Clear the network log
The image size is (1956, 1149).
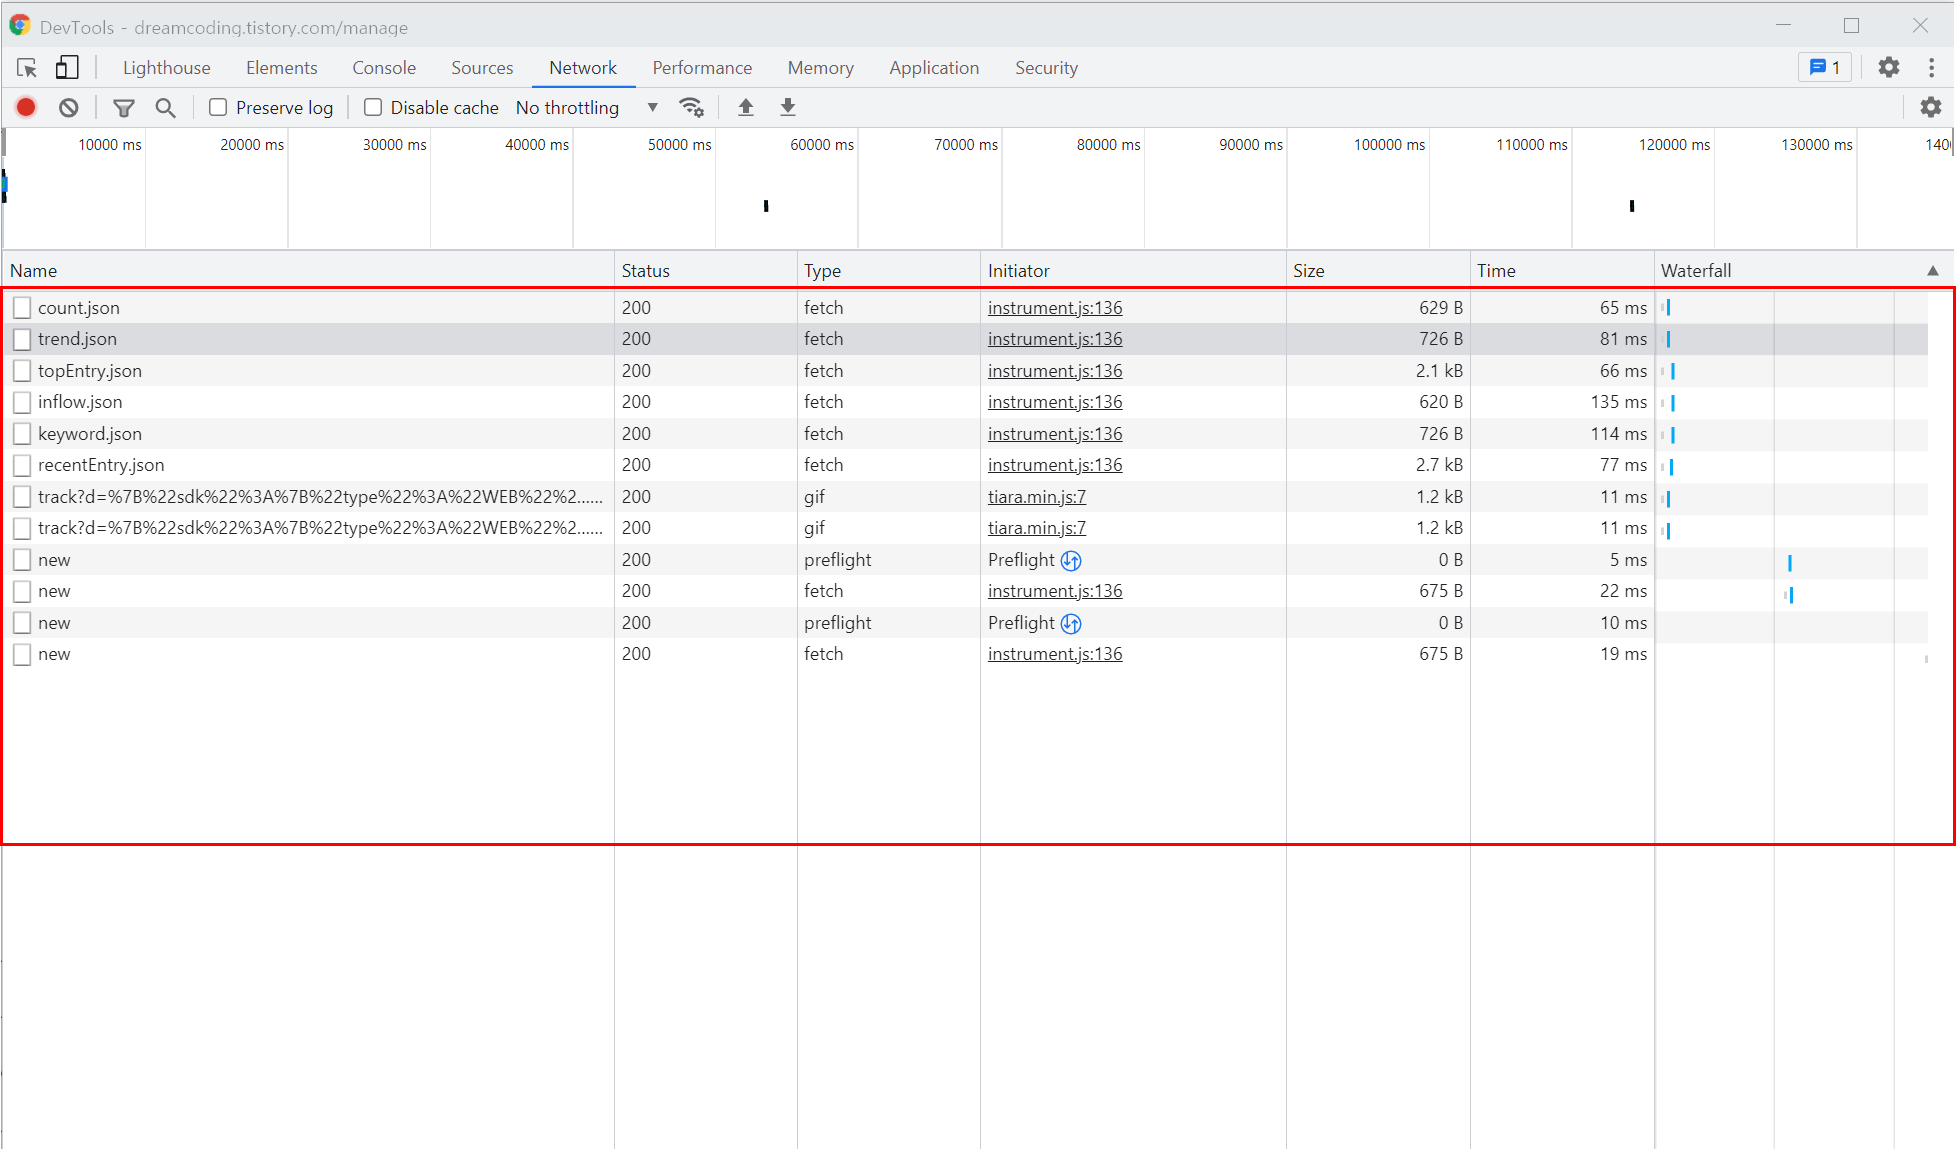68,107
